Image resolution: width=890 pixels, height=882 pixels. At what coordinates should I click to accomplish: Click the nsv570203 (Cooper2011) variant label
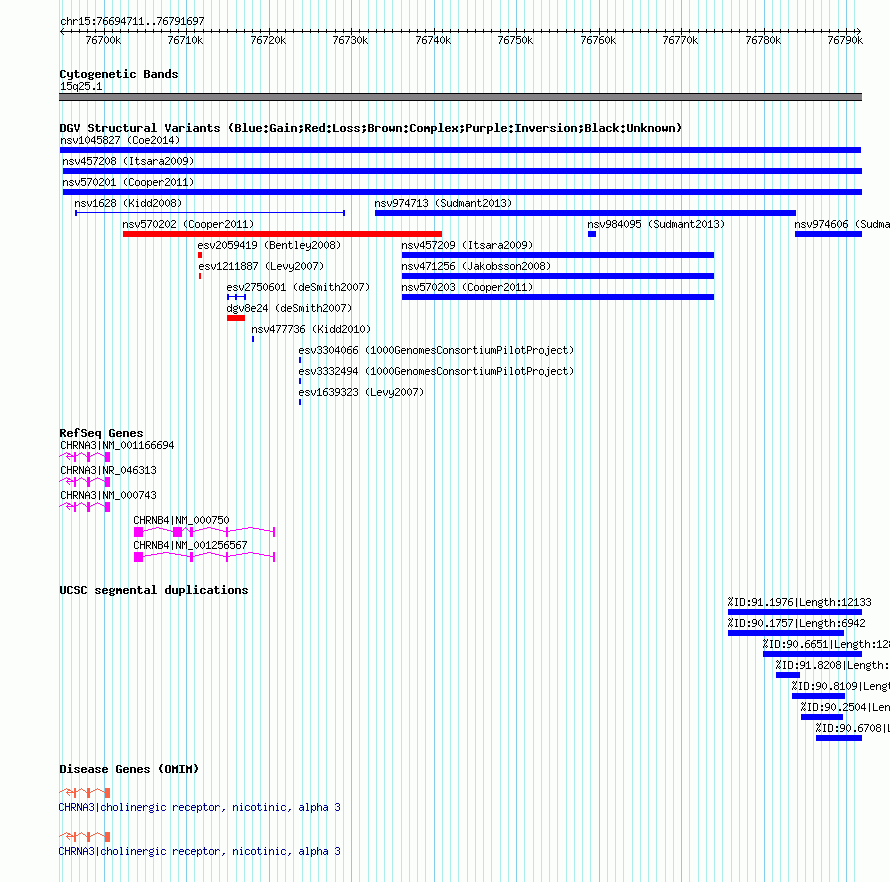467,287
